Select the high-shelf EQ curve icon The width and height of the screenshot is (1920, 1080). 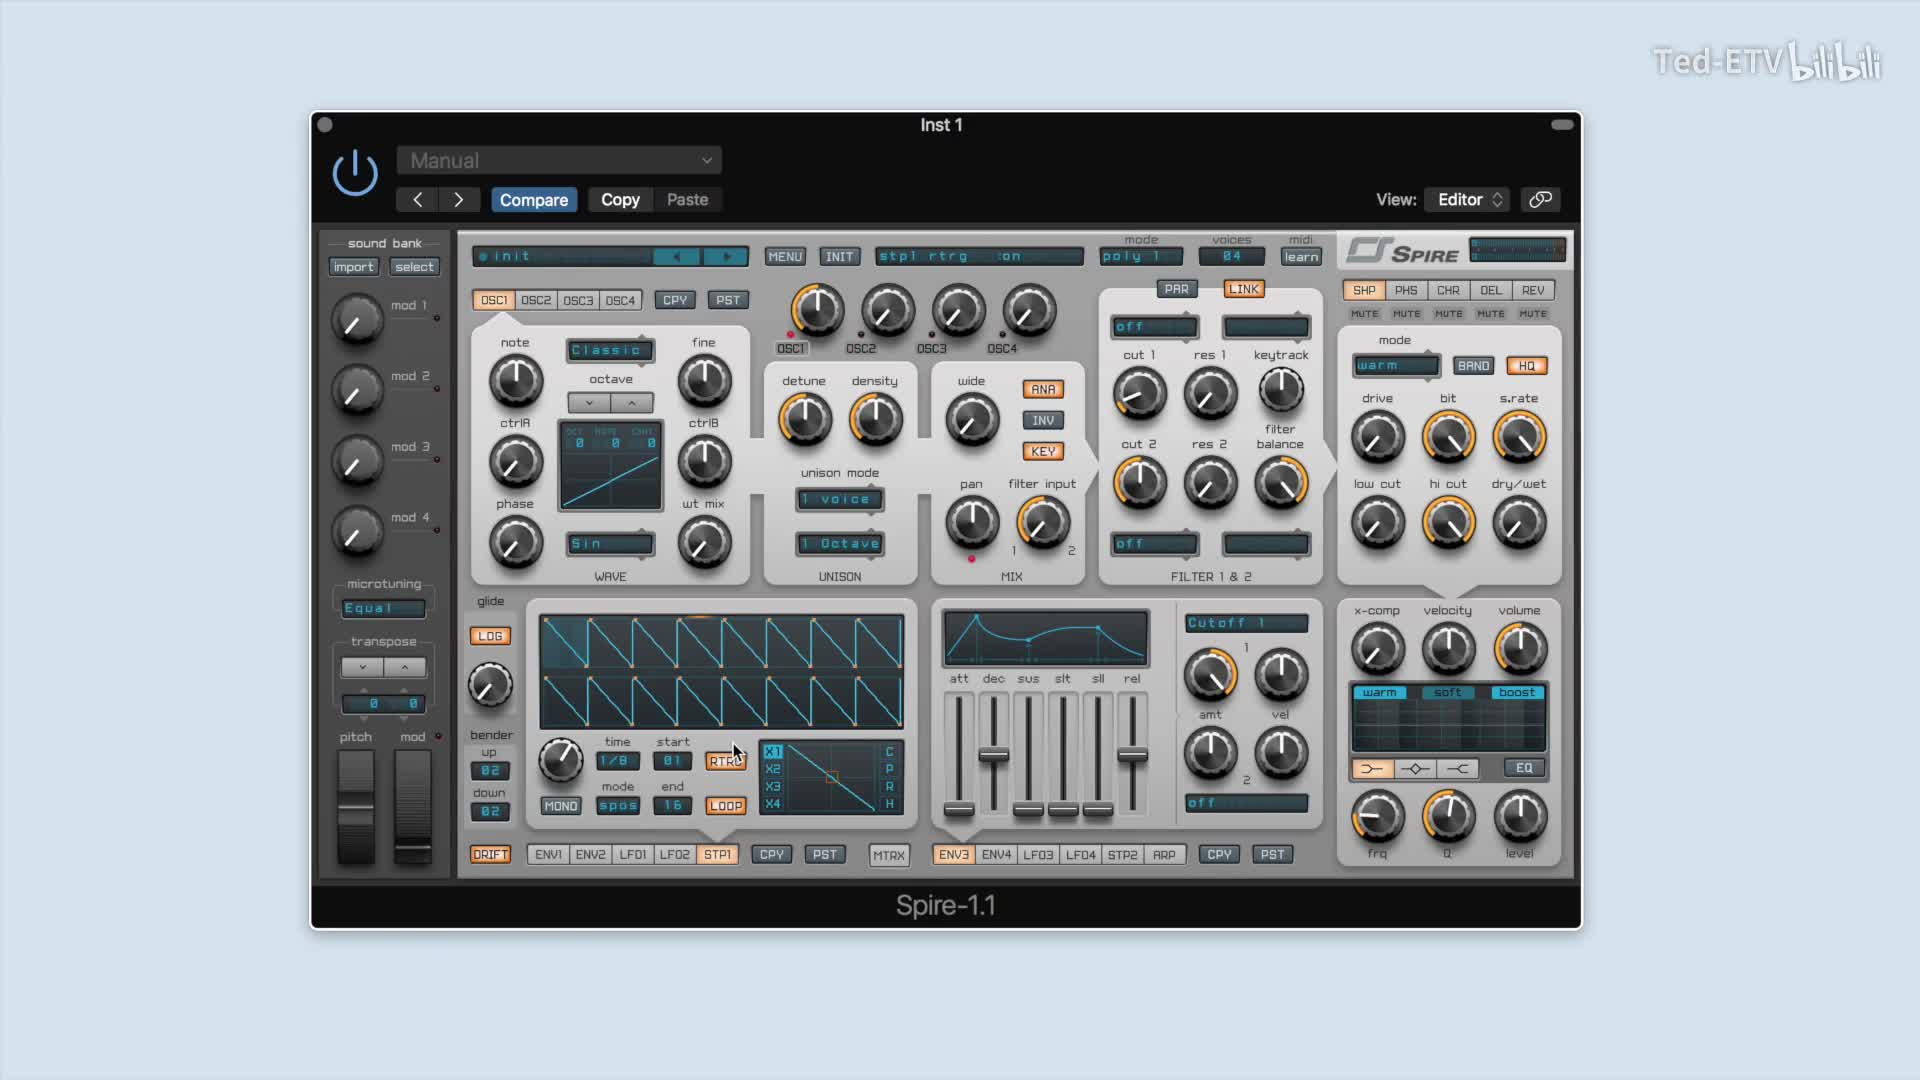tap(1458, 769)
